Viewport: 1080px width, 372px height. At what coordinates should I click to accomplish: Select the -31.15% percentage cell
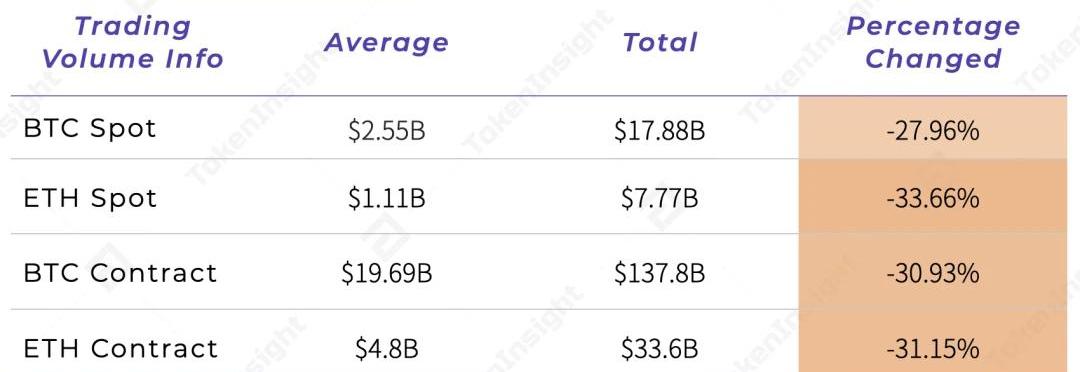[x=933, y=341]
